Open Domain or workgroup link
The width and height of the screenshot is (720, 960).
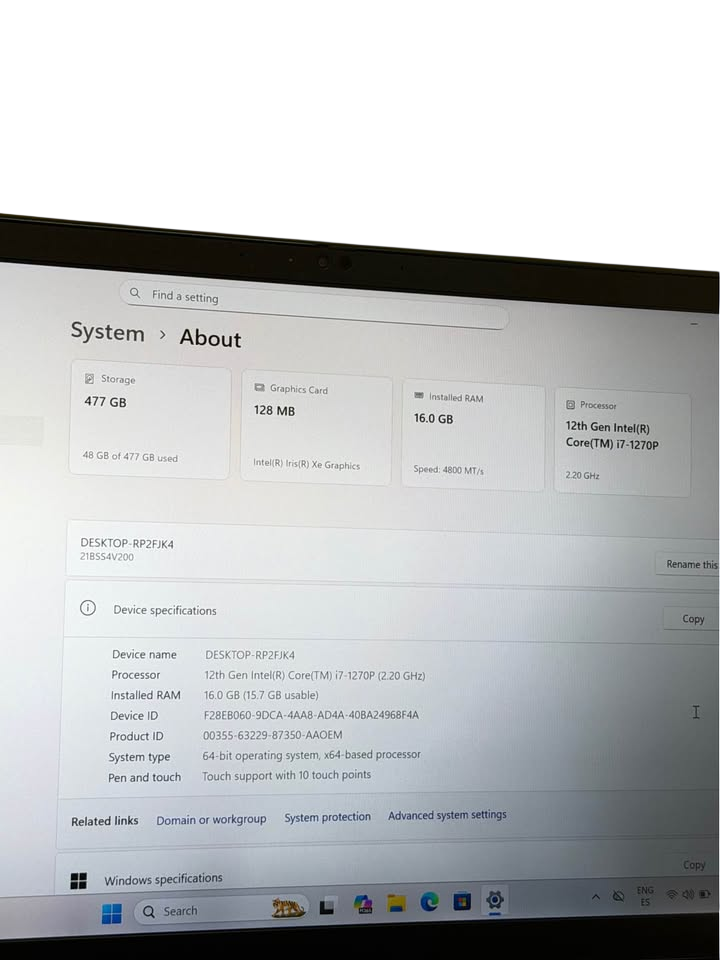(x=211, y=819)
